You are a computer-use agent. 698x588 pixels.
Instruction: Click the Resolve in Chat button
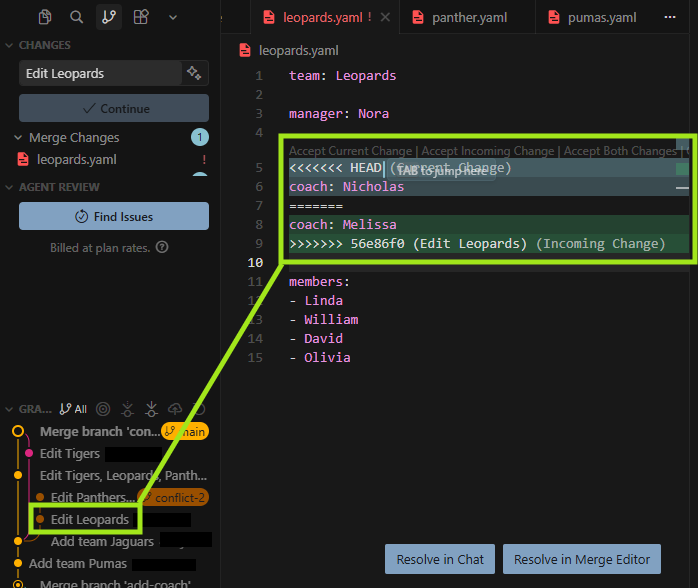pyautogui.click(x=440, y=559)
